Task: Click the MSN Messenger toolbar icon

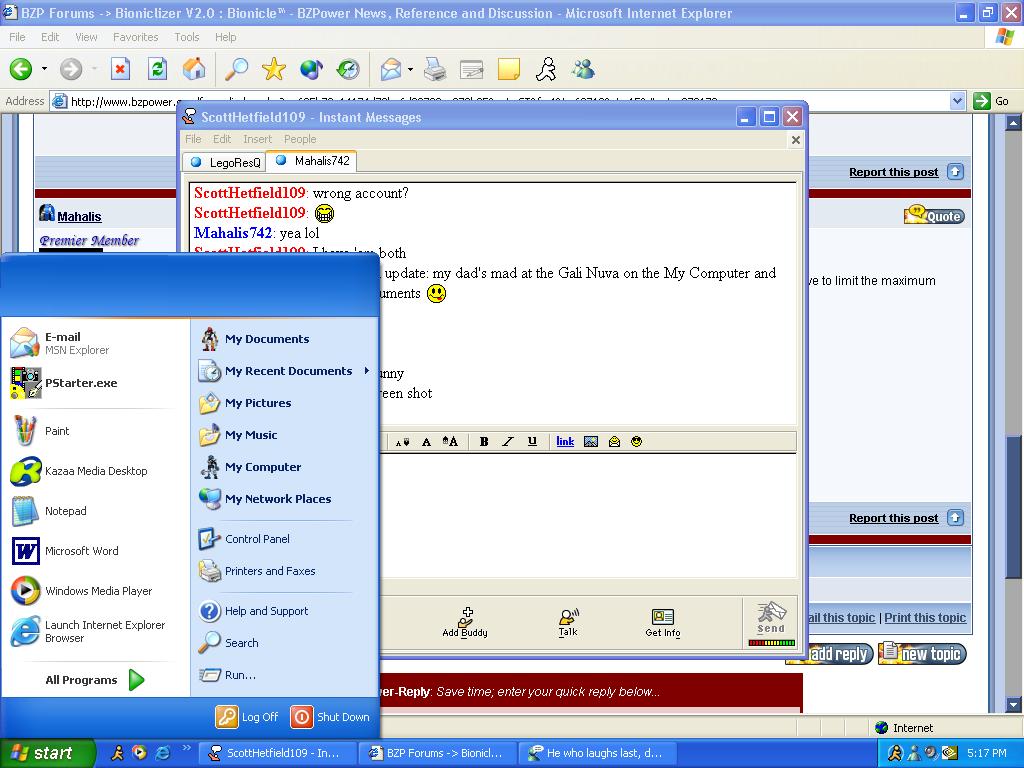Action: (583, 69)
